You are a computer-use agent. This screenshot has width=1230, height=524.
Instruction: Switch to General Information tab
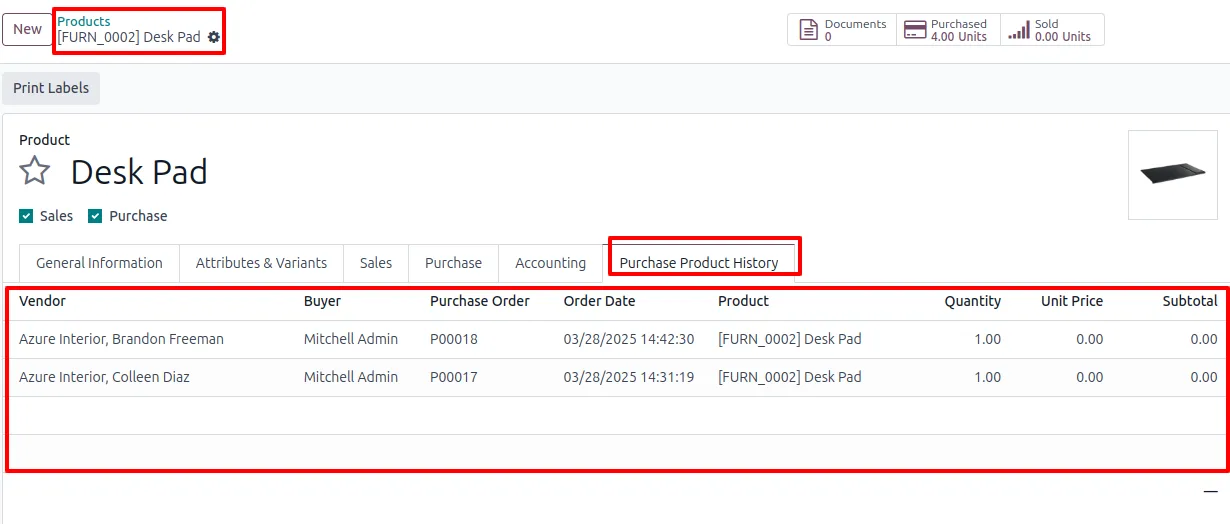tap(99, 263)
